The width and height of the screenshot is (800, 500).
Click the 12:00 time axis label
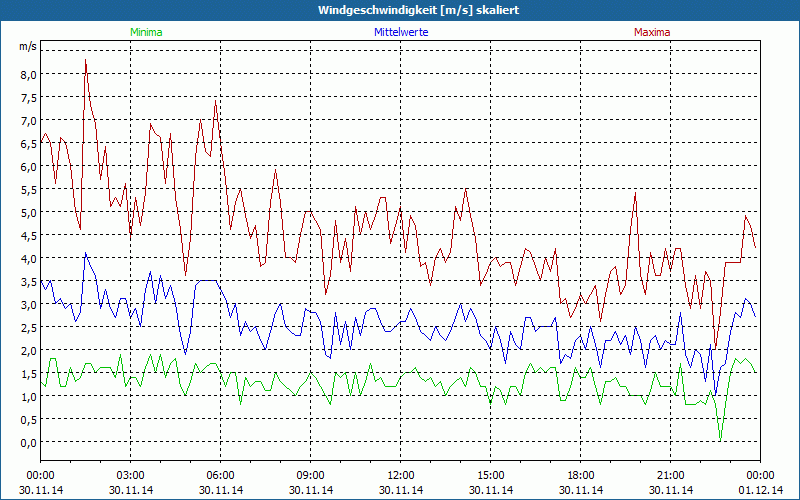click(x=401, y=475)
